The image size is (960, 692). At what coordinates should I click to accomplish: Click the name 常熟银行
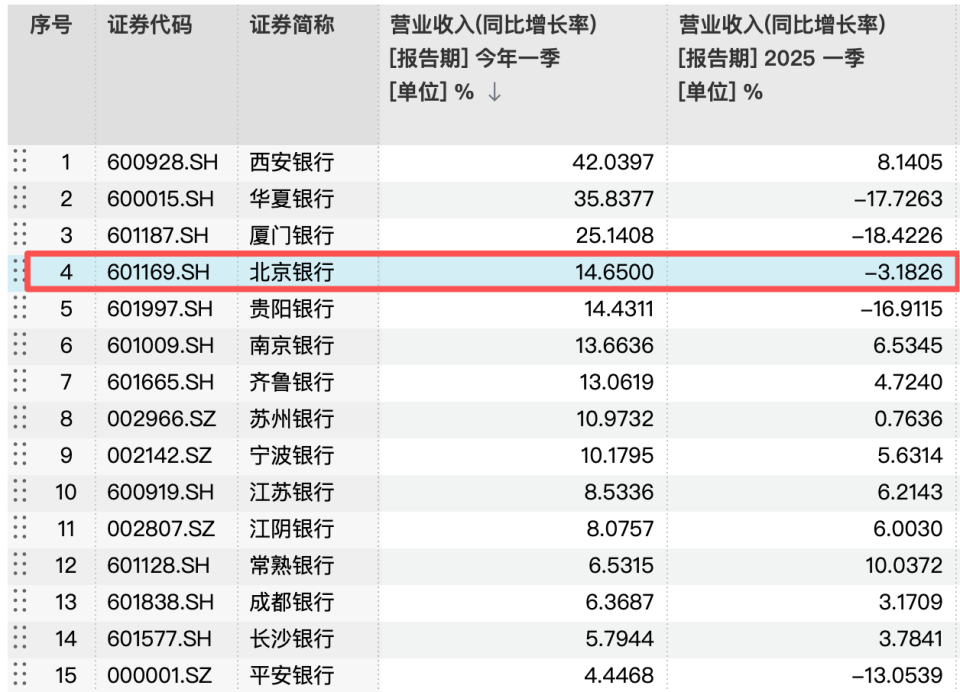coord(292,565)
